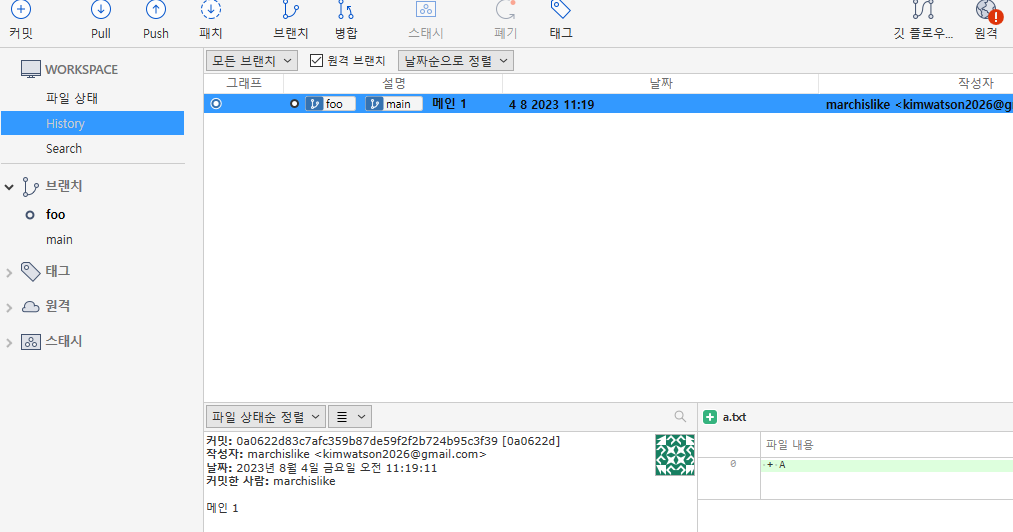This screenshot has height=532, width=1013.
Task: Click the tag icon beside 태그 in sidebar
Action: [x=30, y=271]
